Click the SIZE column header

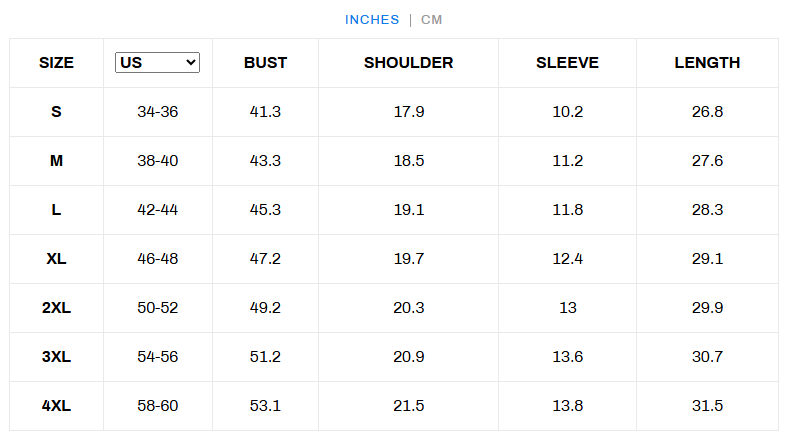56,63
